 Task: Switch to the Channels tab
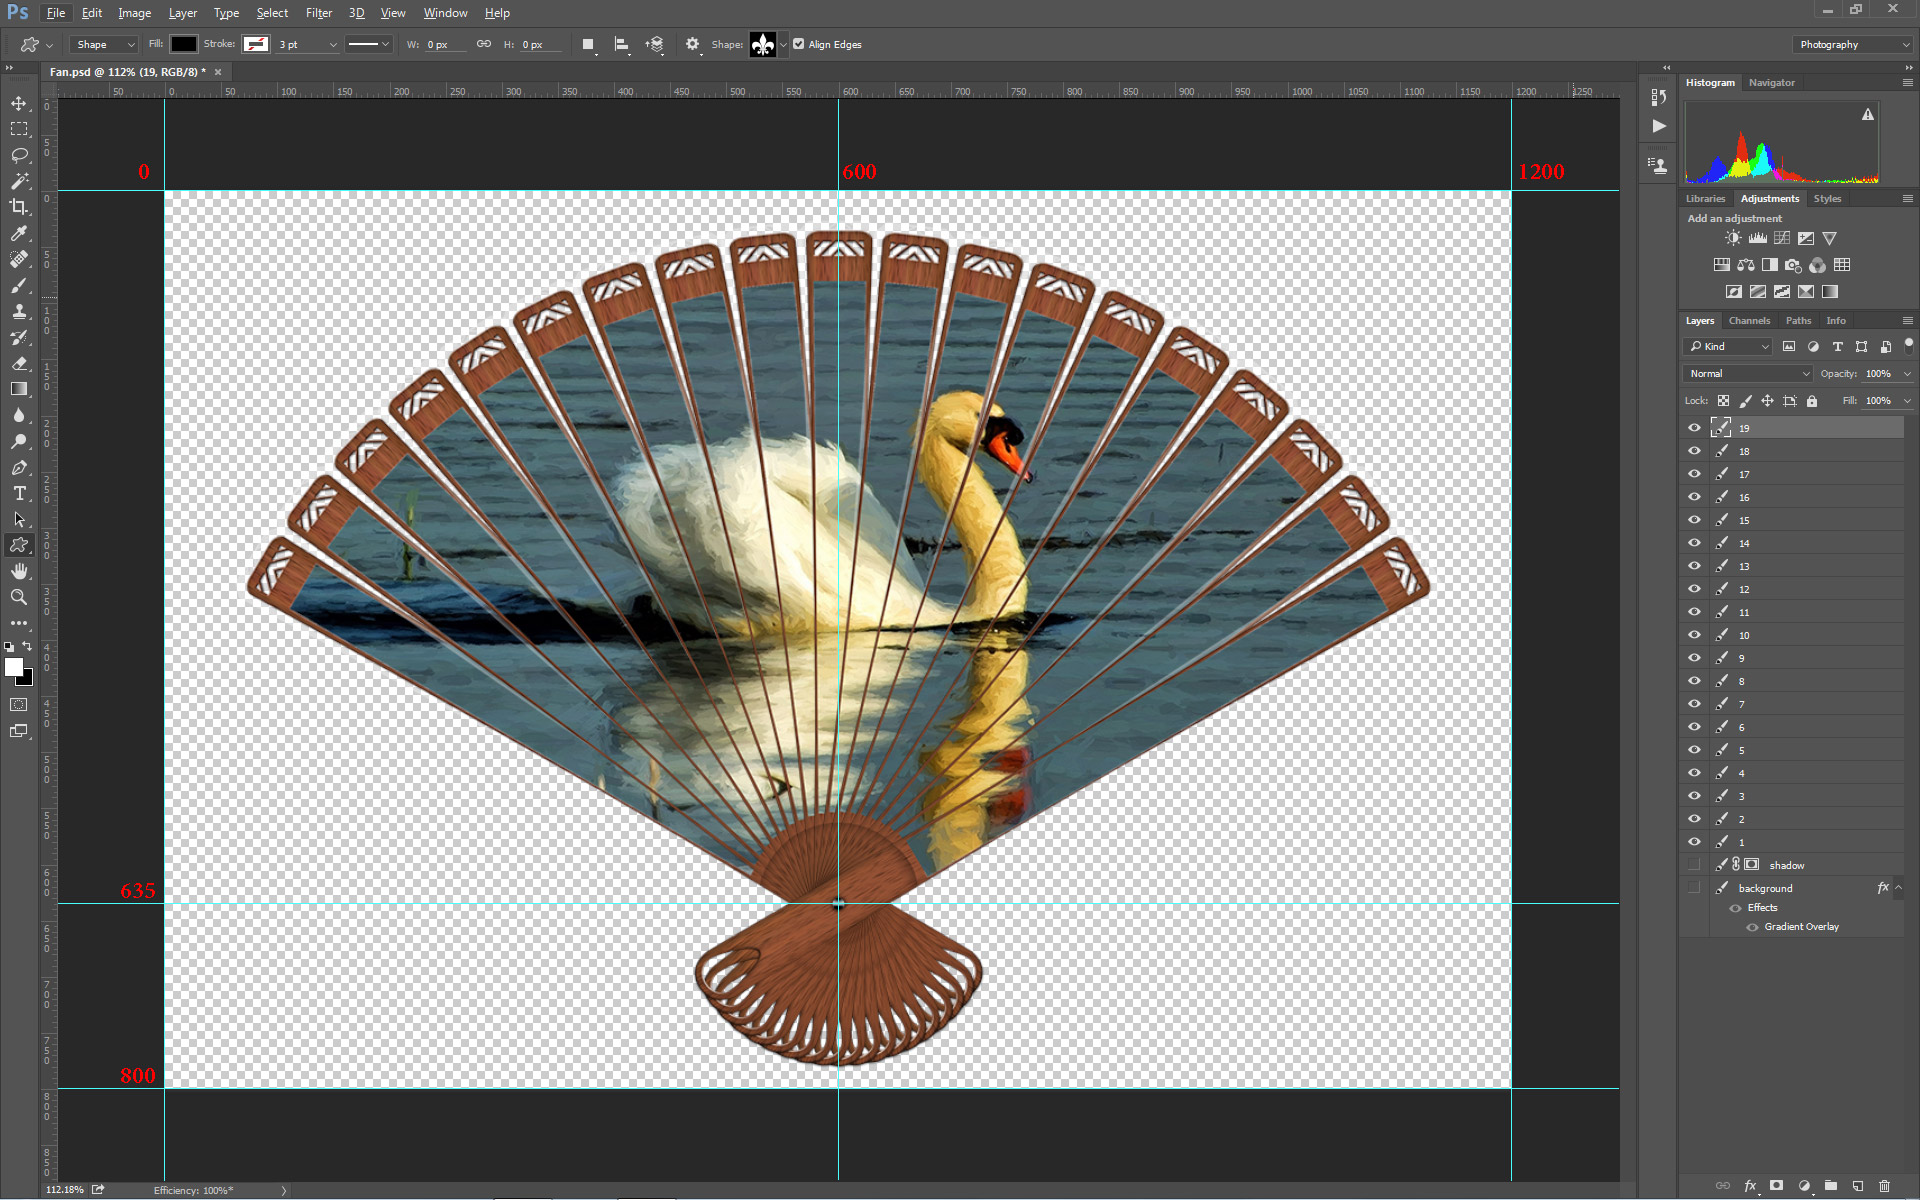coord(1749,321)
